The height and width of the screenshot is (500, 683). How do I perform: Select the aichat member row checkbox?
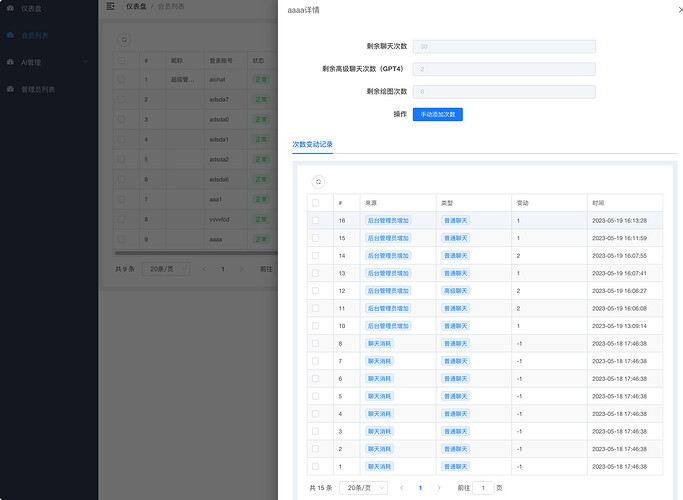point(122,79)
